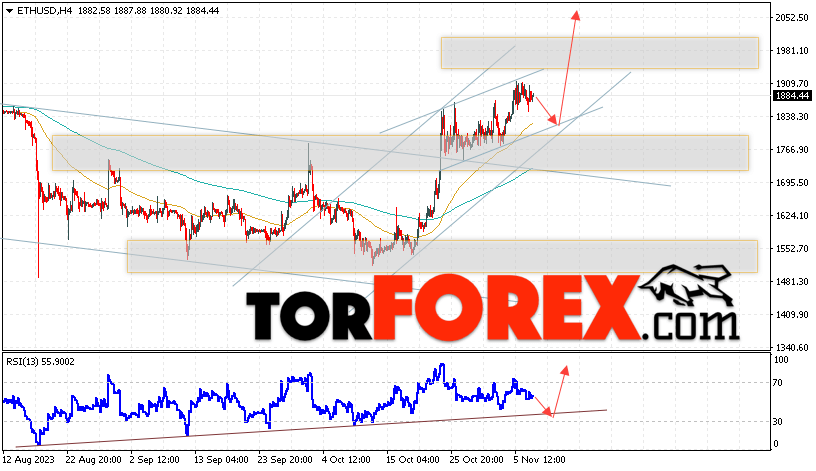Click the 1409.90 price scale value
816x471 pixels.
pos(792,315)
